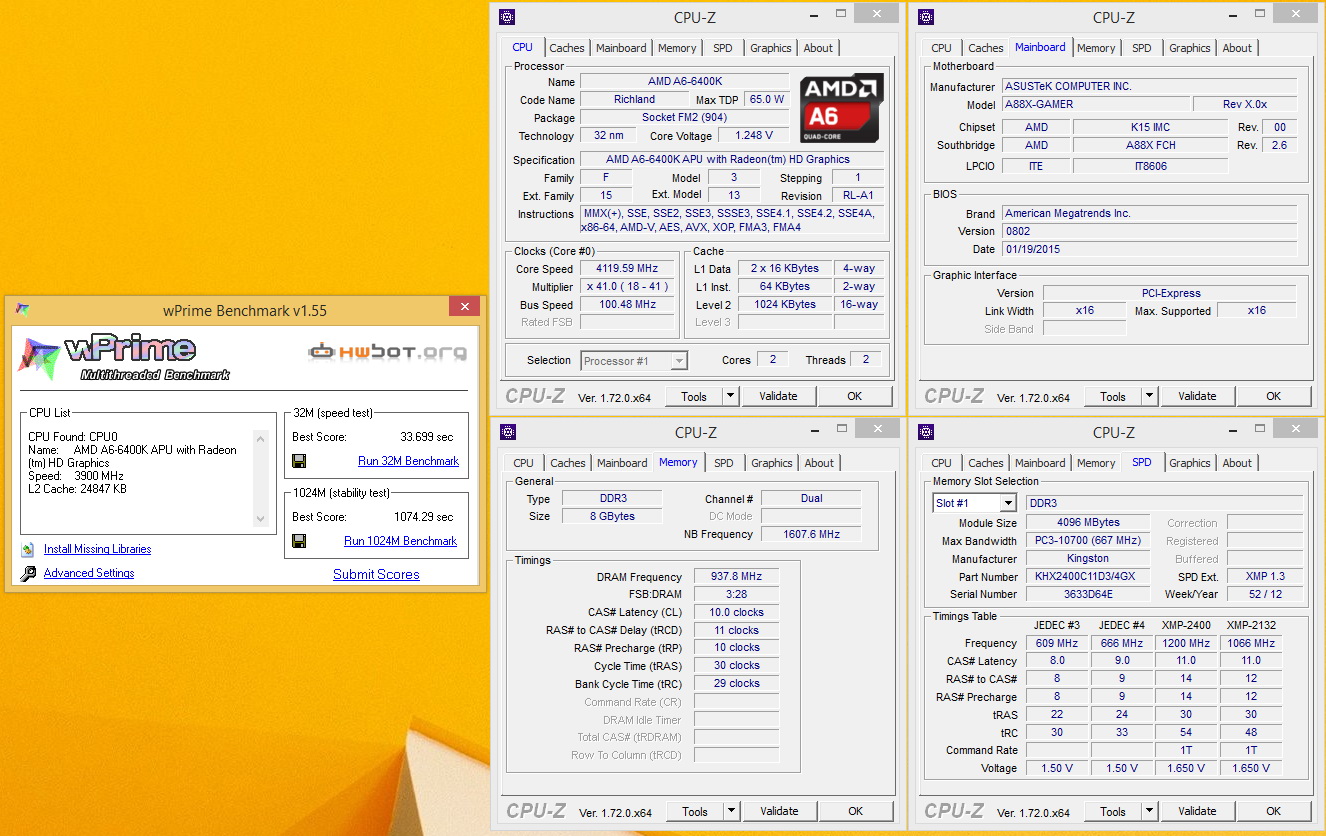Open Mainboard tab in Memory window

point(622,463)
